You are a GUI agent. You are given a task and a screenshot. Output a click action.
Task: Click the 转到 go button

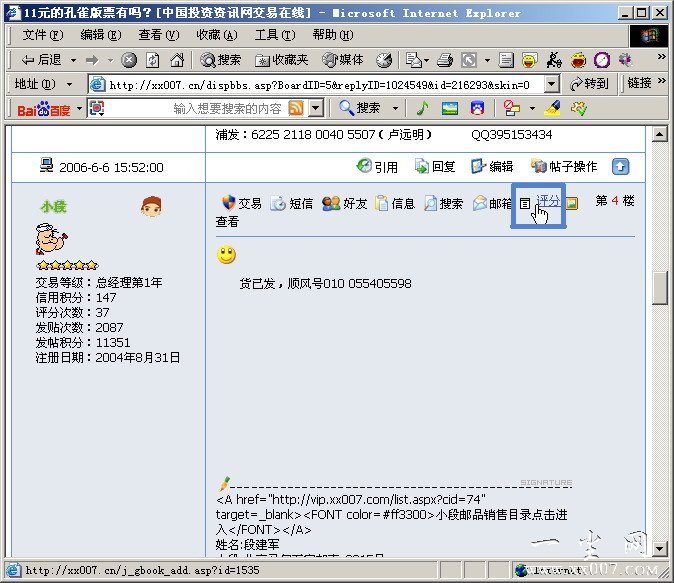(588, 84)
